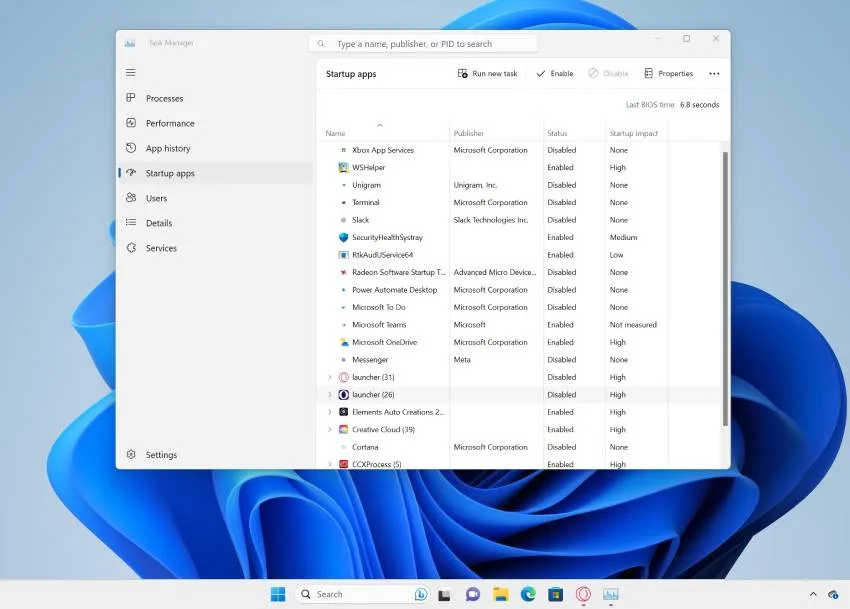Select the Slack row
Viewport: 850px width, 609px height.
tap(519, 220)
